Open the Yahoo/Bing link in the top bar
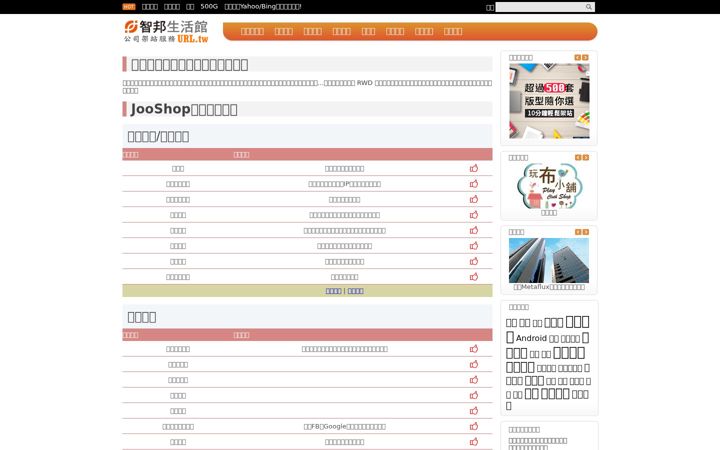Viewport: 720px width, 450px height. tap(263, 6)
